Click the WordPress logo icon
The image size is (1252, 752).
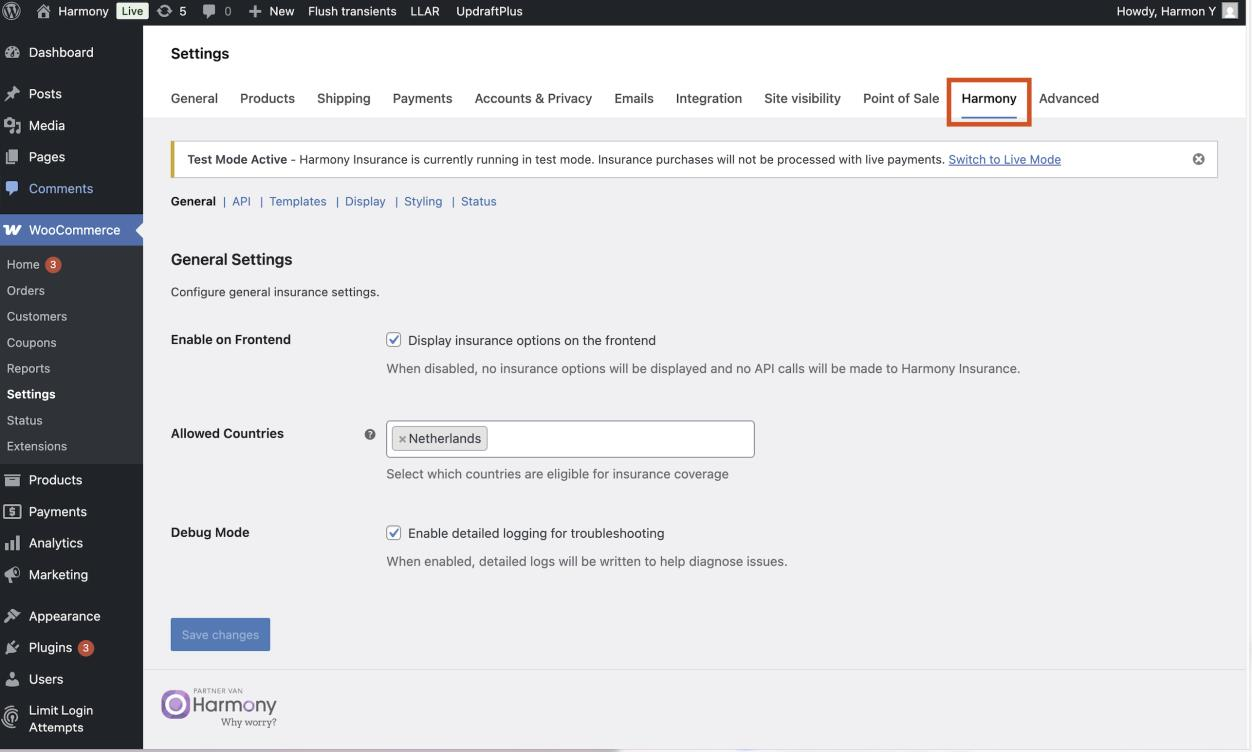pos(13,12)
